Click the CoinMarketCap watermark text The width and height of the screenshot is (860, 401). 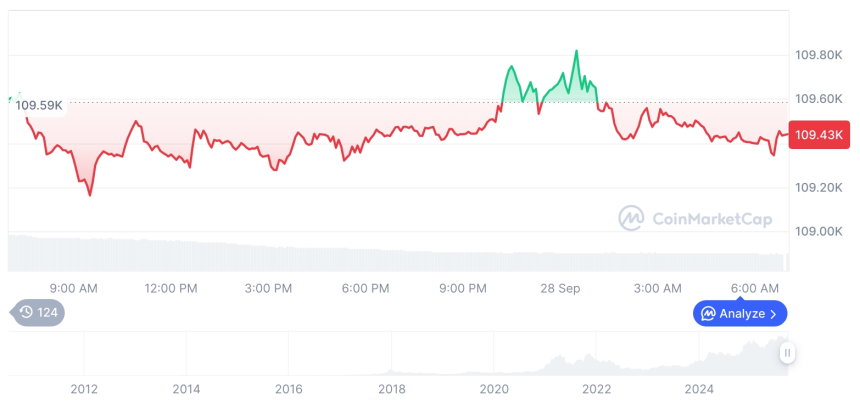[x=711, y=218]
